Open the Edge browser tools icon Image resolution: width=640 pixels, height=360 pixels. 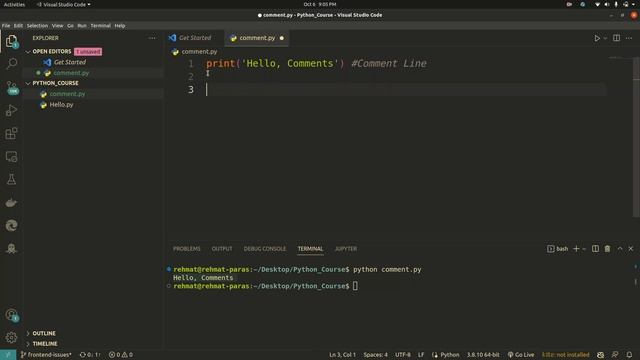point(11,225)
